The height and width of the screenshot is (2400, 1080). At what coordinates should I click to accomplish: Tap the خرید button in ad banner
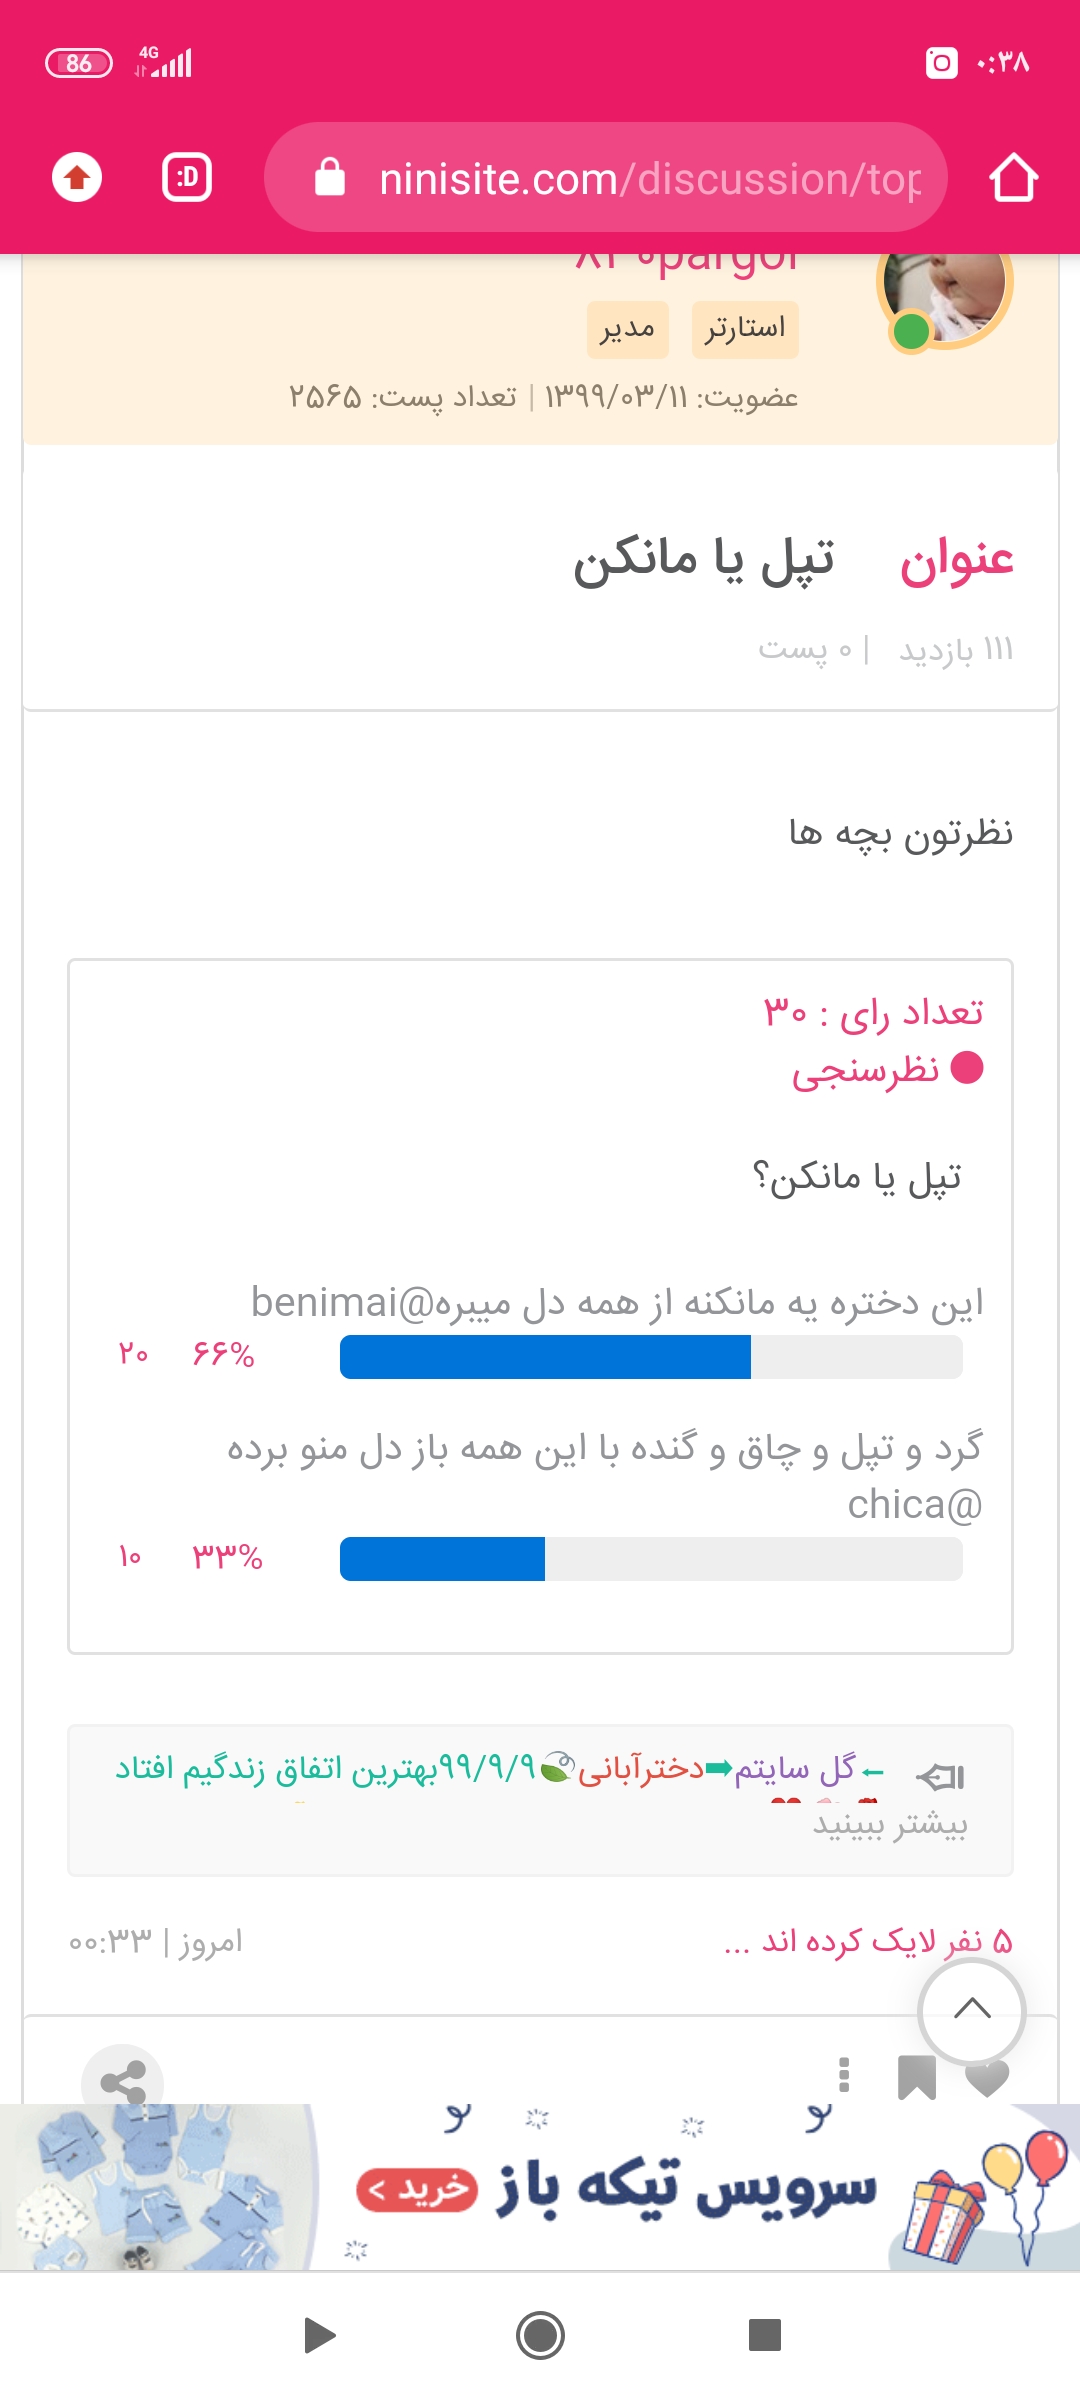(417, 2190)
